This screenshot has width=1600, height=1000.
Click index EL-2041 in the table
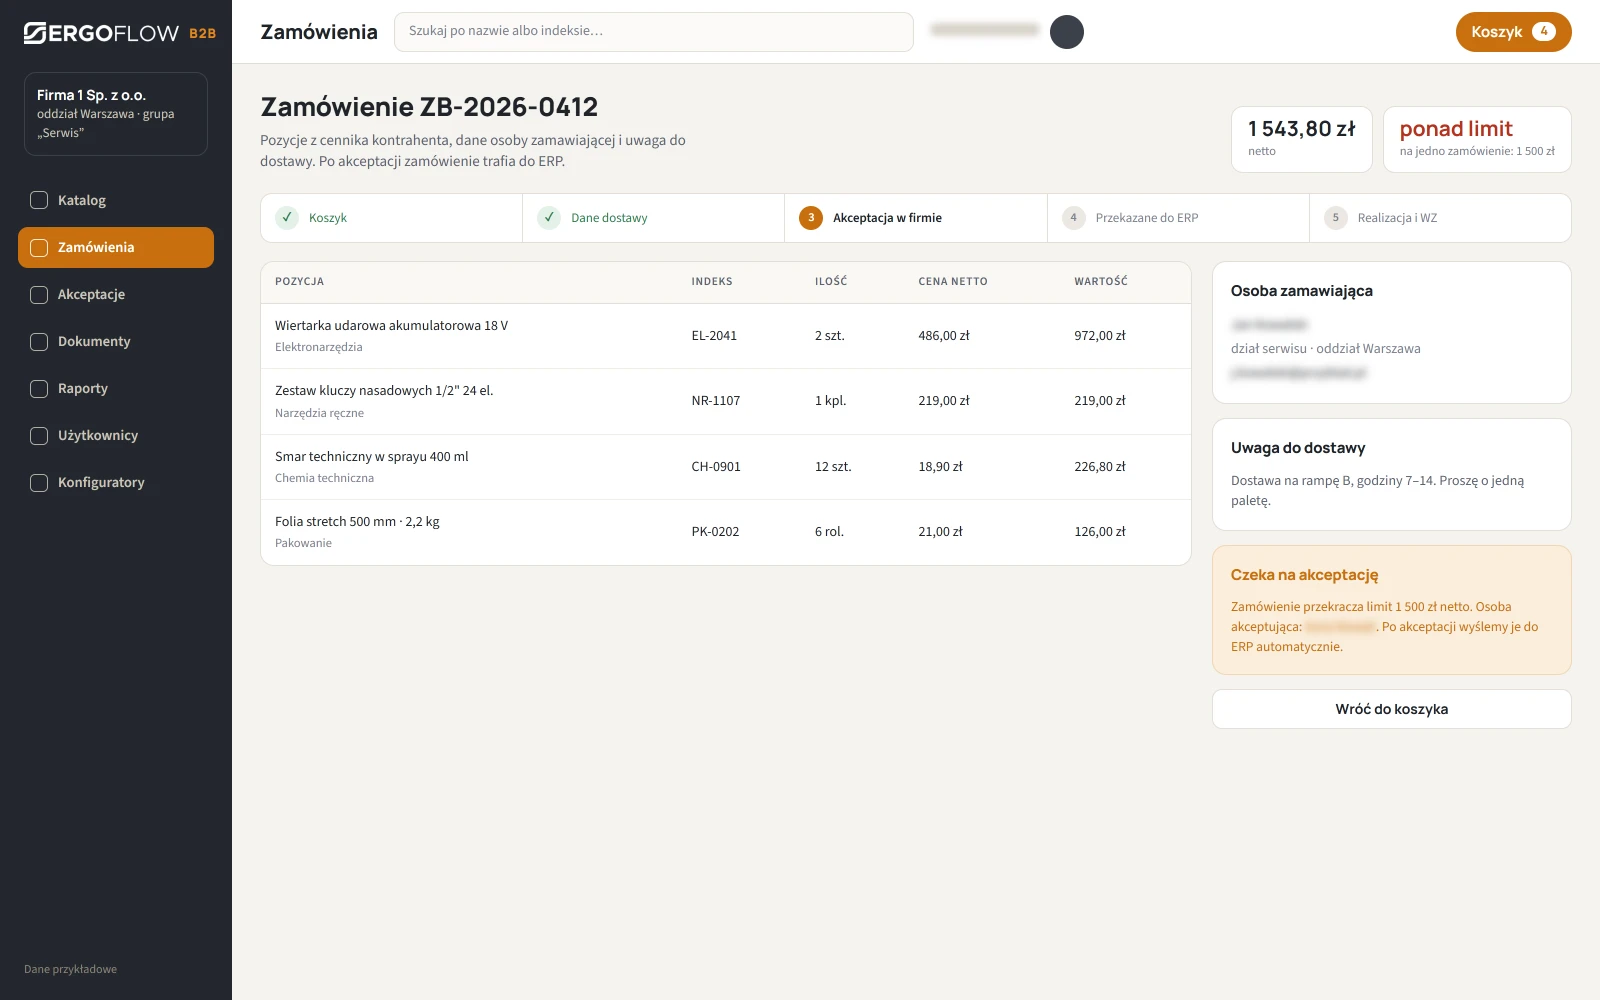[x=714, y=336]
